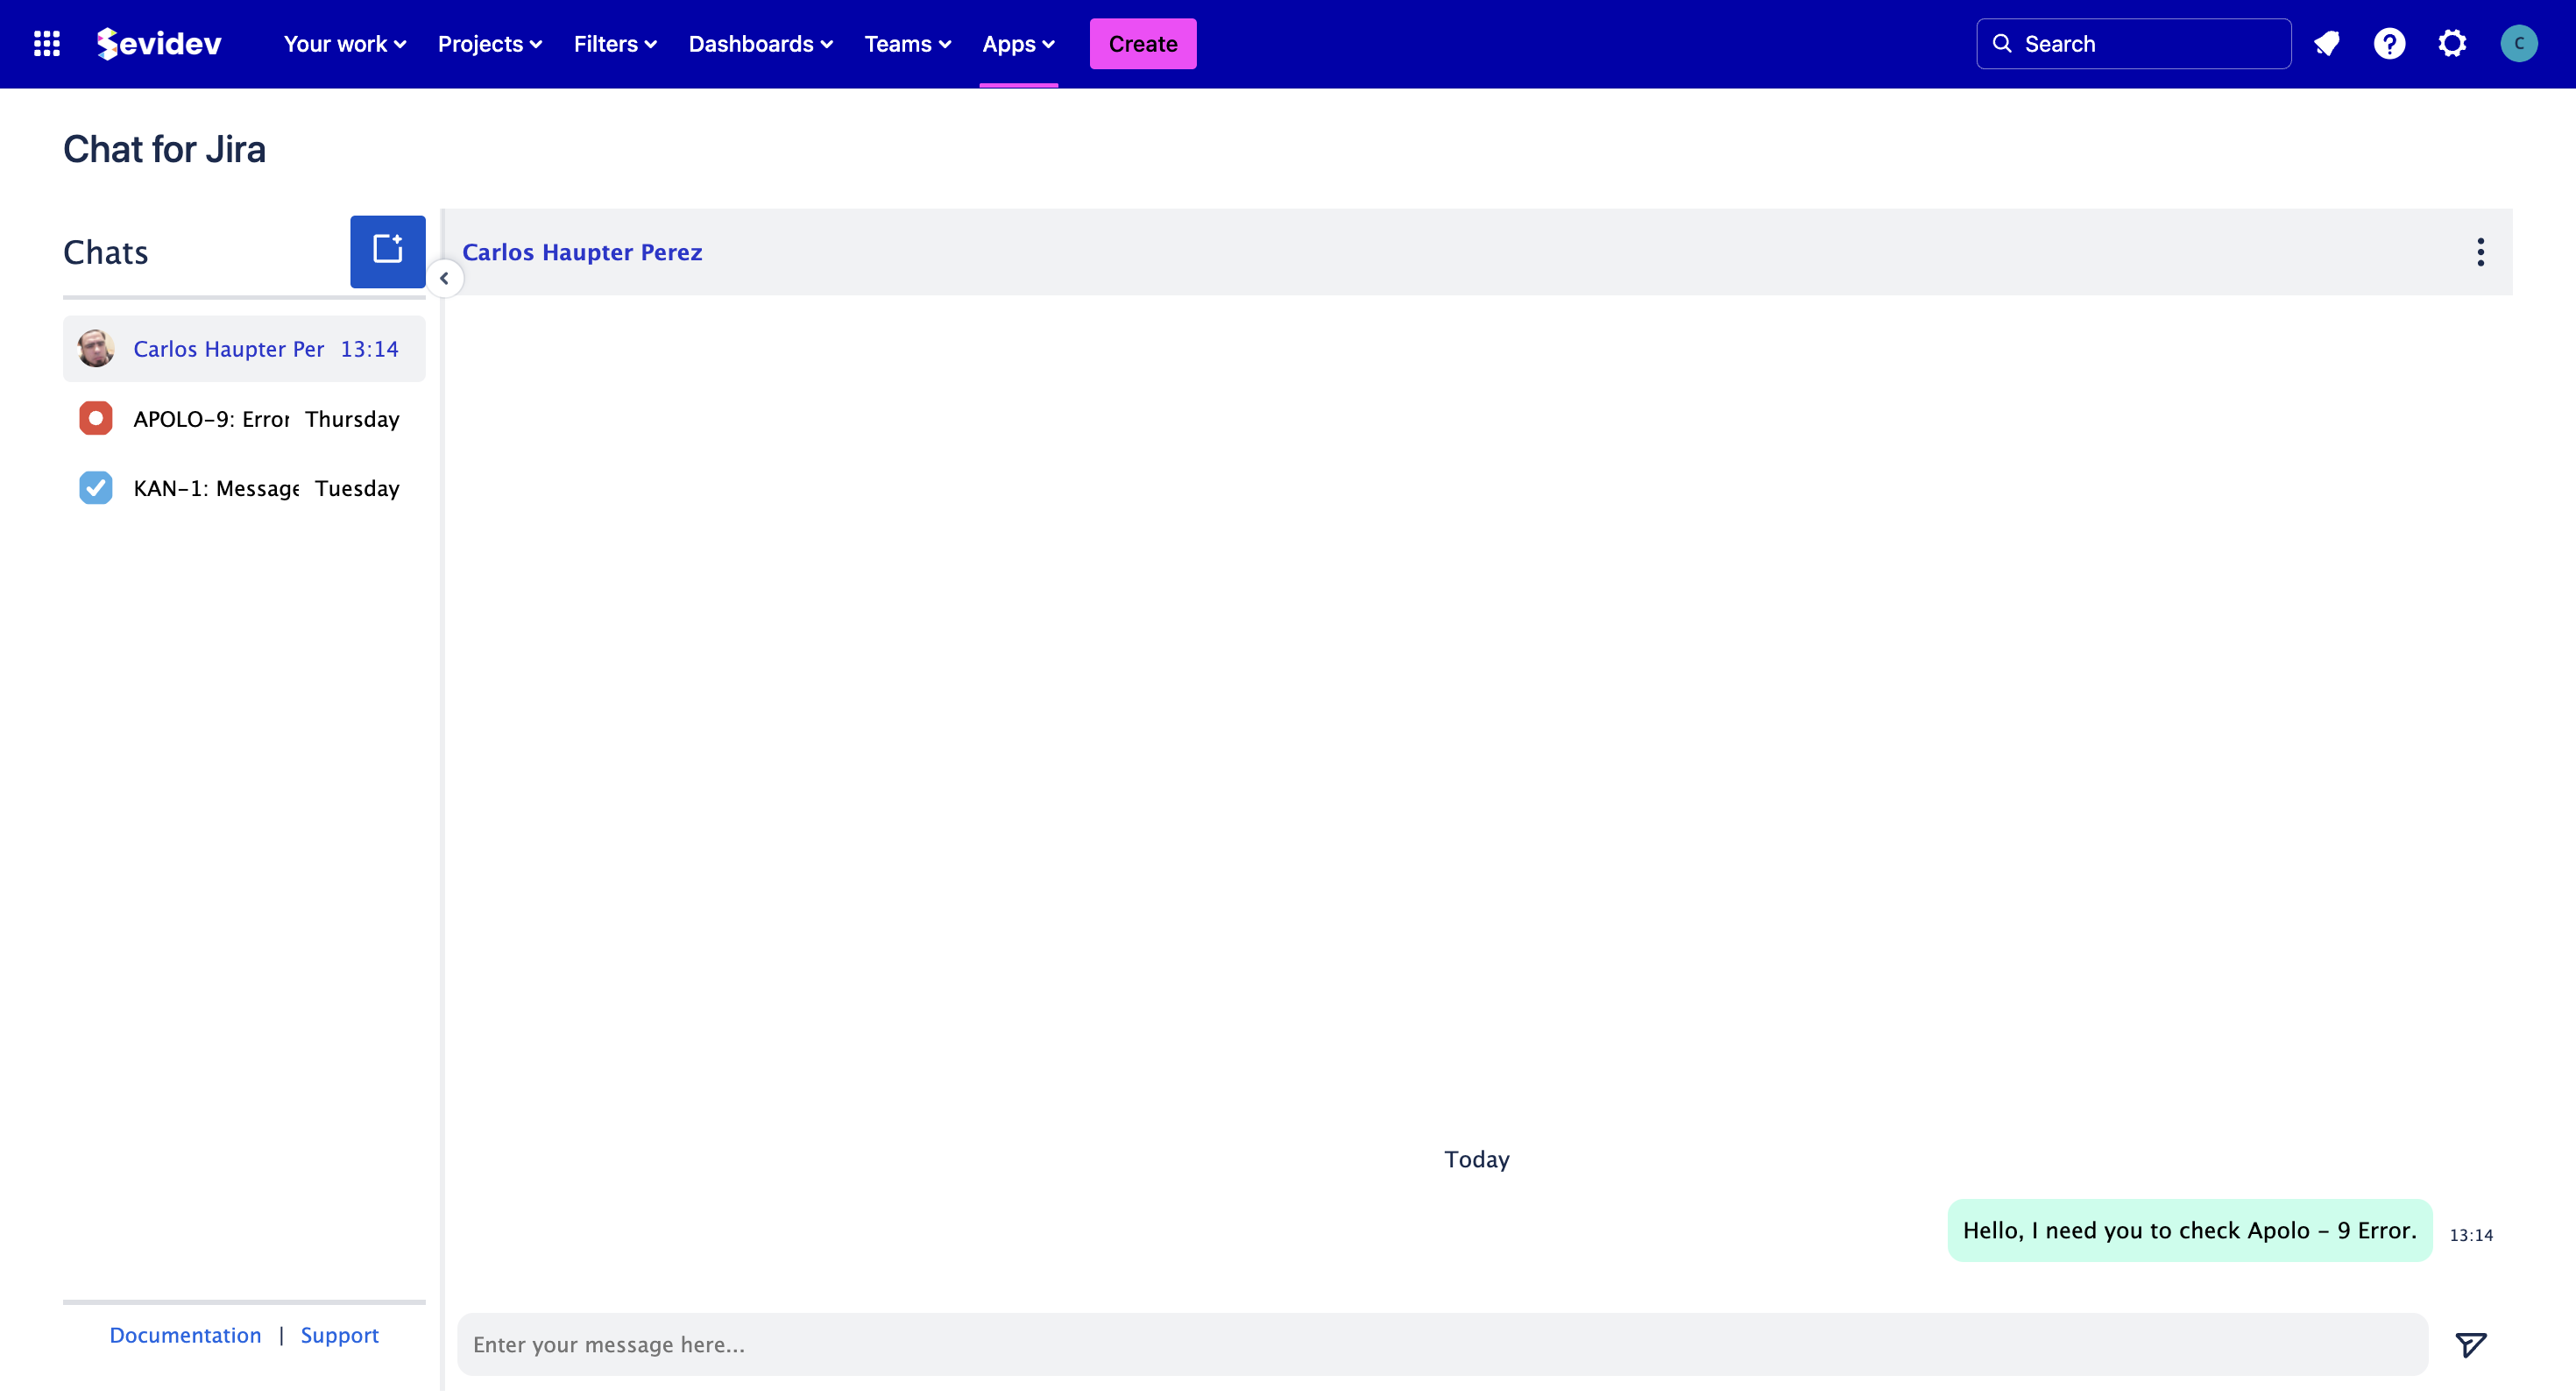Start a new chat with the compose icon

tap(388, 252)
